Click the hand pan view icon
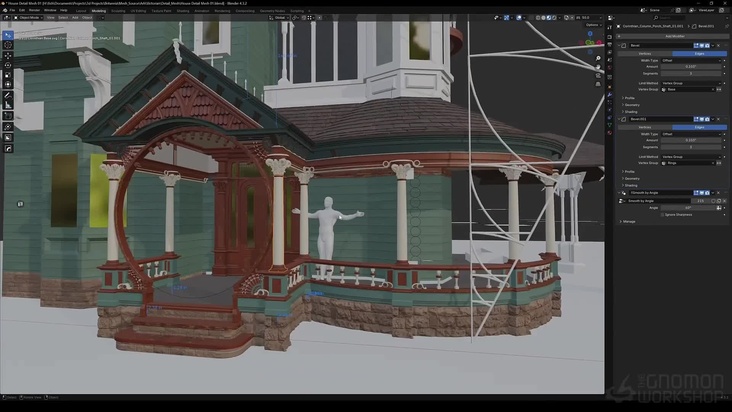 [x=598, y=67]
